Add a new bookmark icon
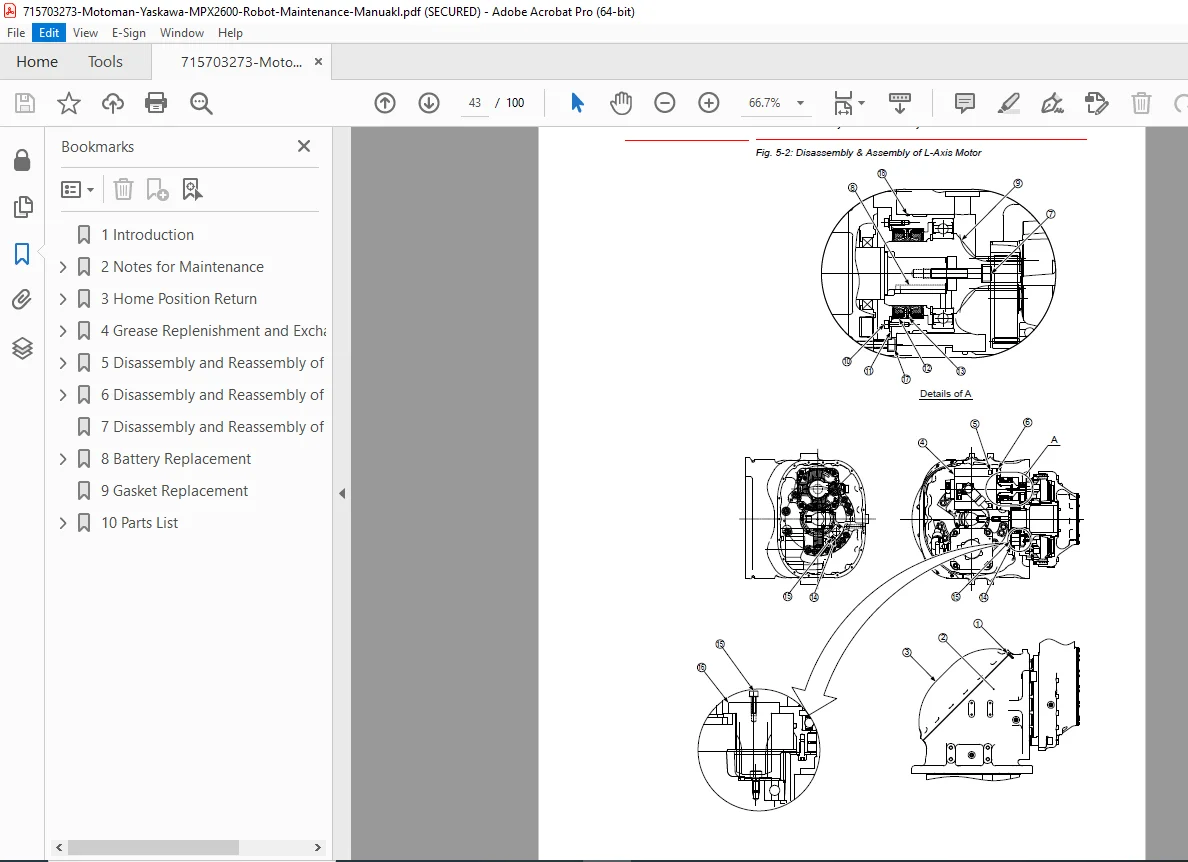The image size is (1188, 862). tap(158, 189)
